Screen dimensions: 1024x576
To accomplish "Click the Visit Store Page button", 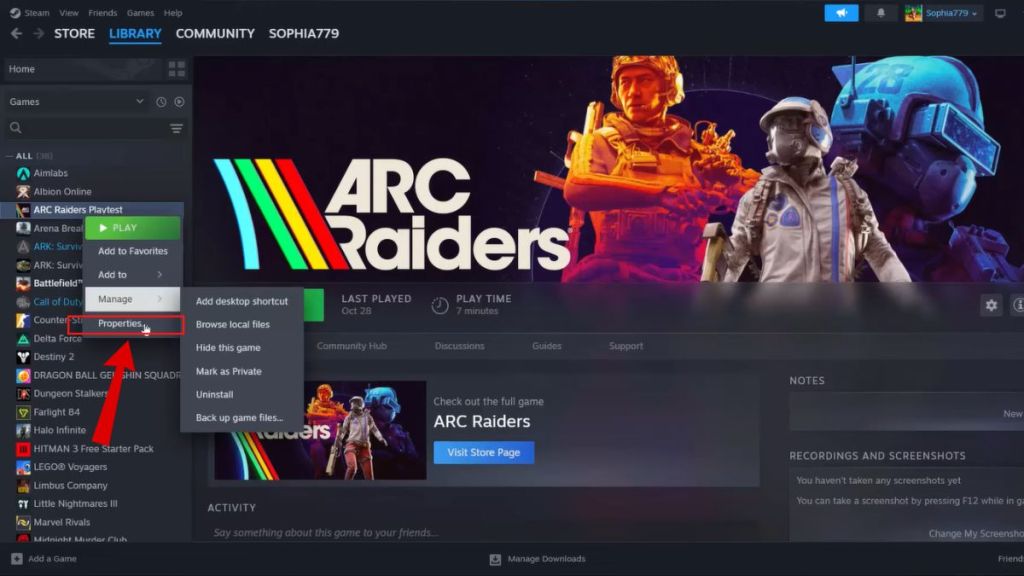I will tap(484, 452).
